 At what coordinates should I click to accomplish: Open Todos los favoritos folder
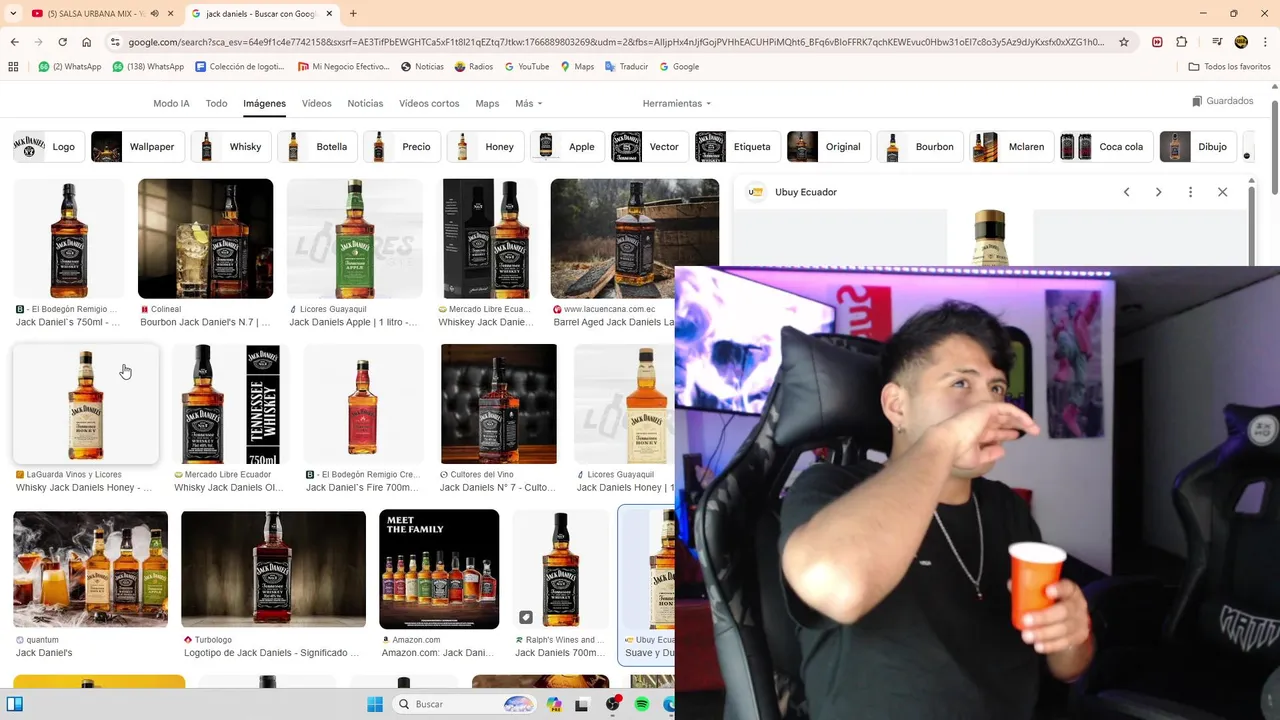pyautogui.click(x=1229, y=66)
